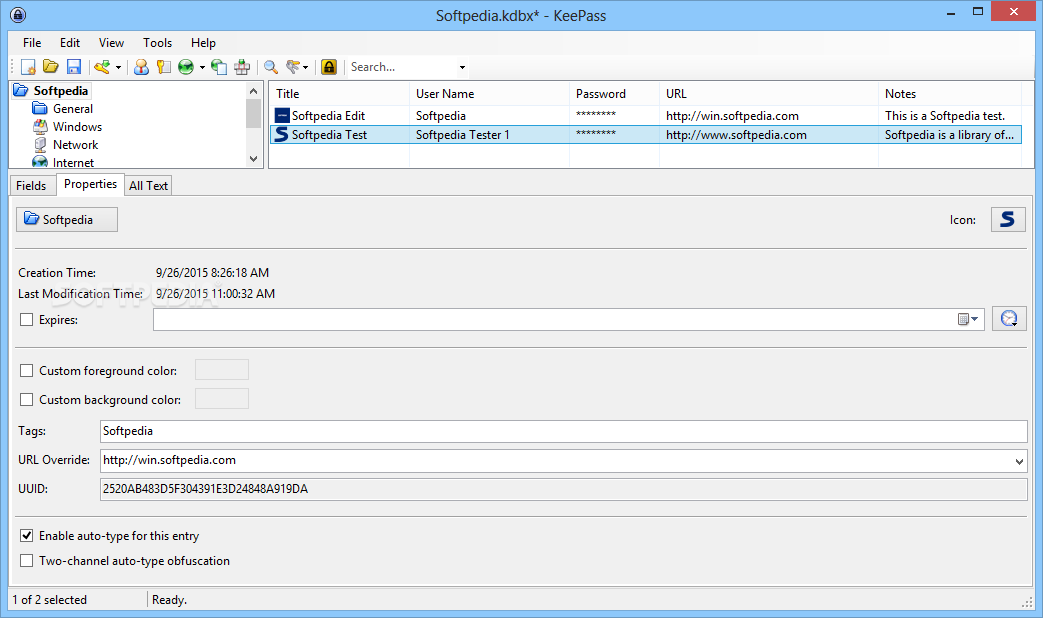This screenshot has width=1043, height=618.
Task: Switch to the All Text tab
Action: pos(148,186)
